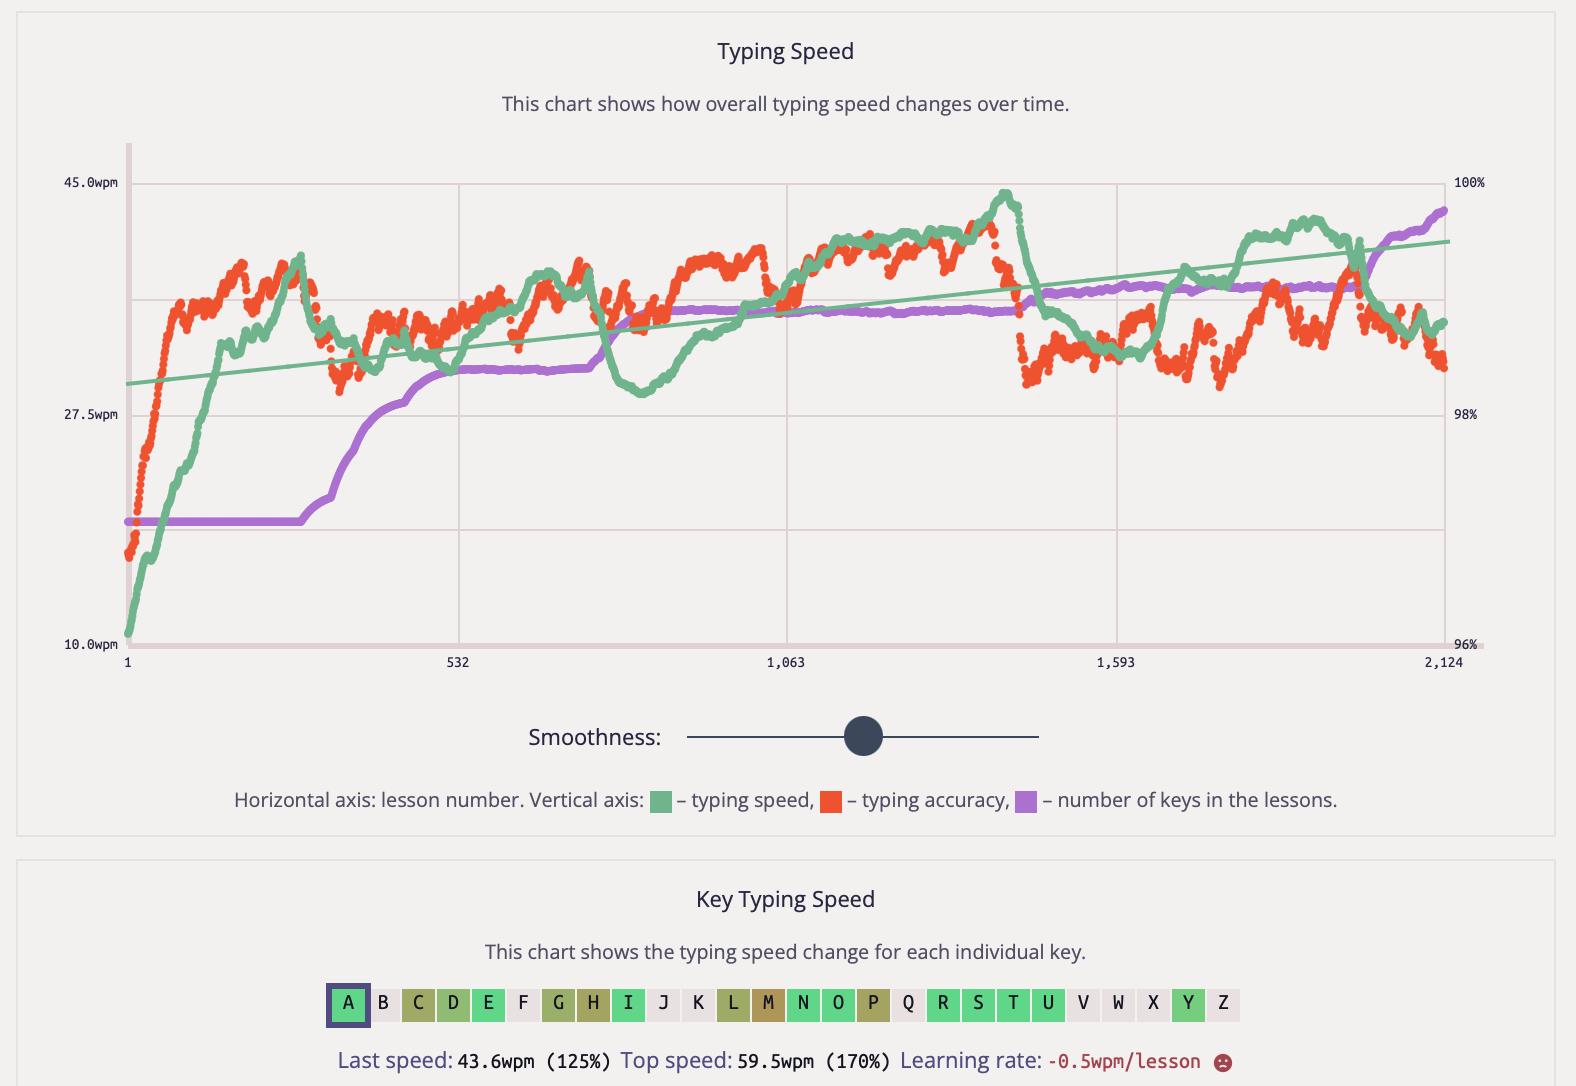Click the green typing speed legend swatch

(661, 802)
